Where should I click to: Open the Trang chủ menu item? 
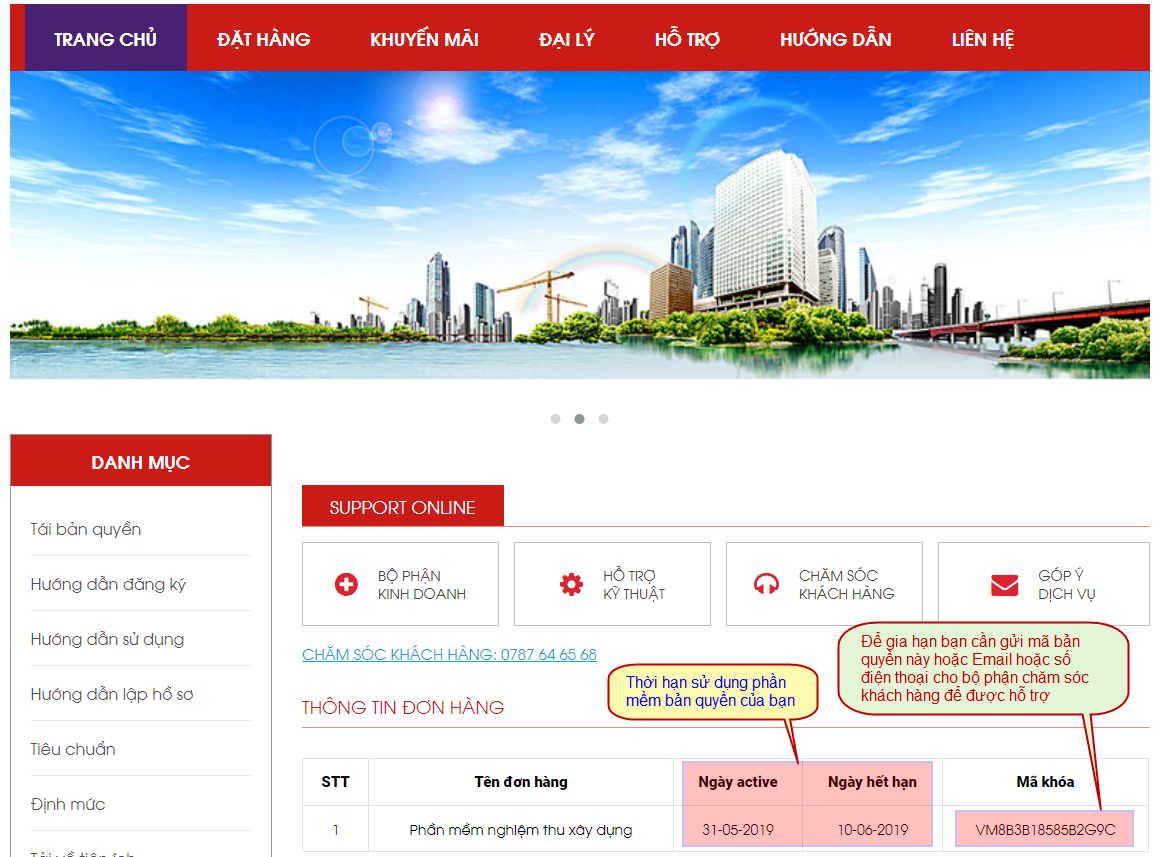(105, 39)
